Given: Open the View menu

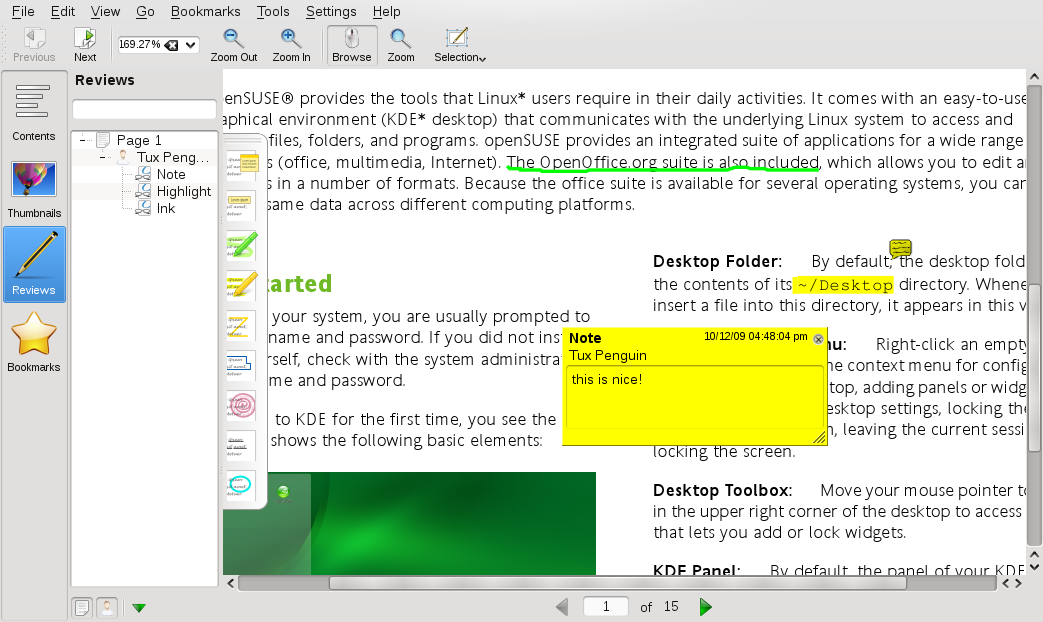Looking at the screenshot, I should [x=105, y=11].
